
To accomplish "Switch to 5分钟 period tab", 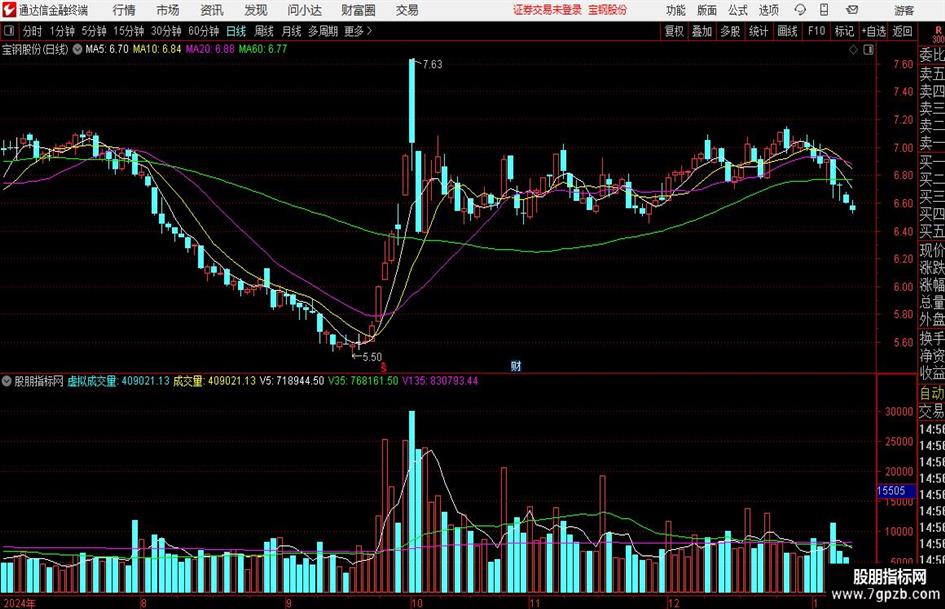I will tap(93, 31).
